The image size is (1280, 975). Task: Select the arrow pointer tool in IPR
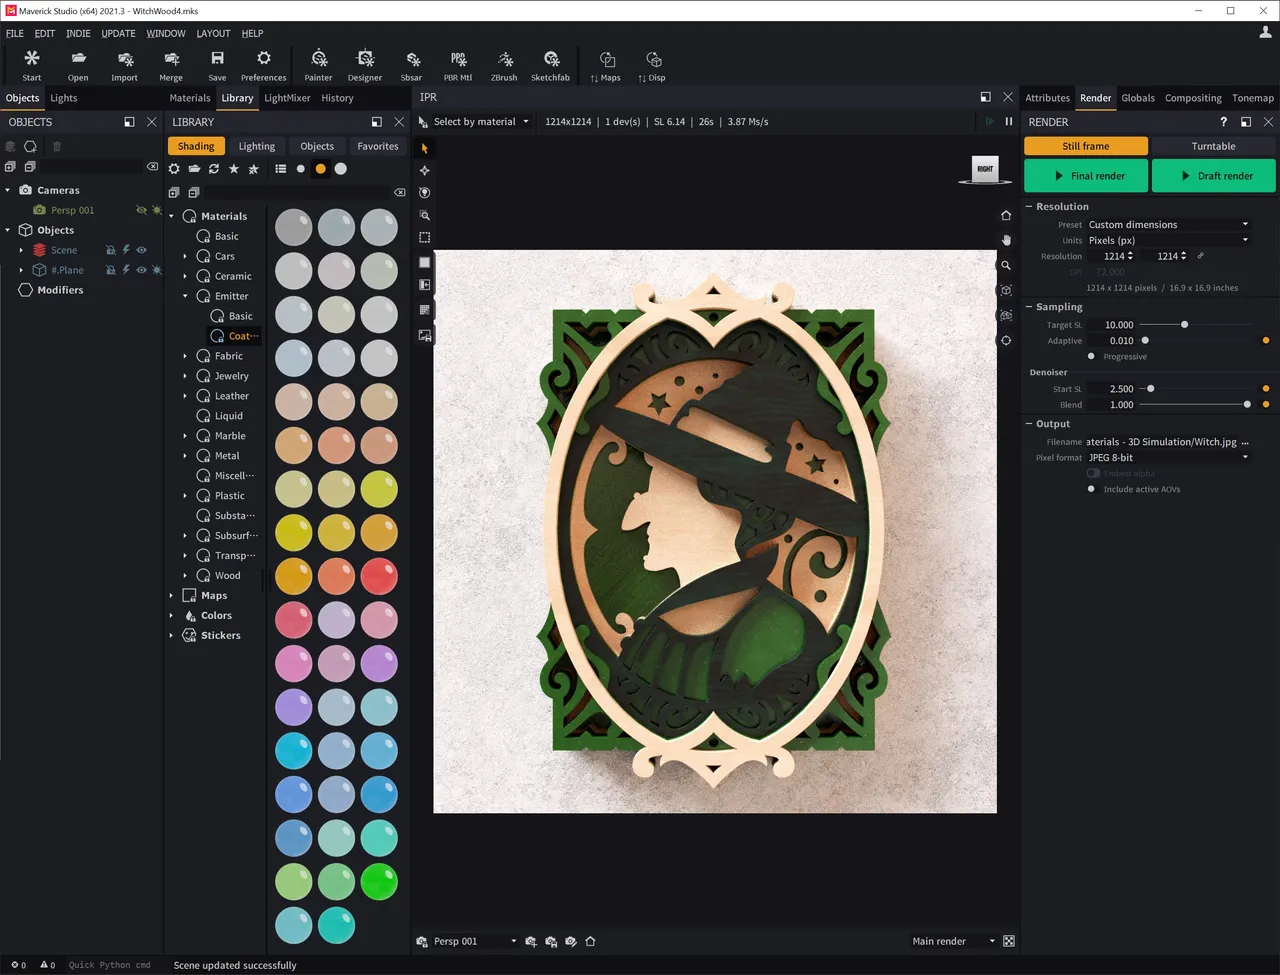click(425, 148)
